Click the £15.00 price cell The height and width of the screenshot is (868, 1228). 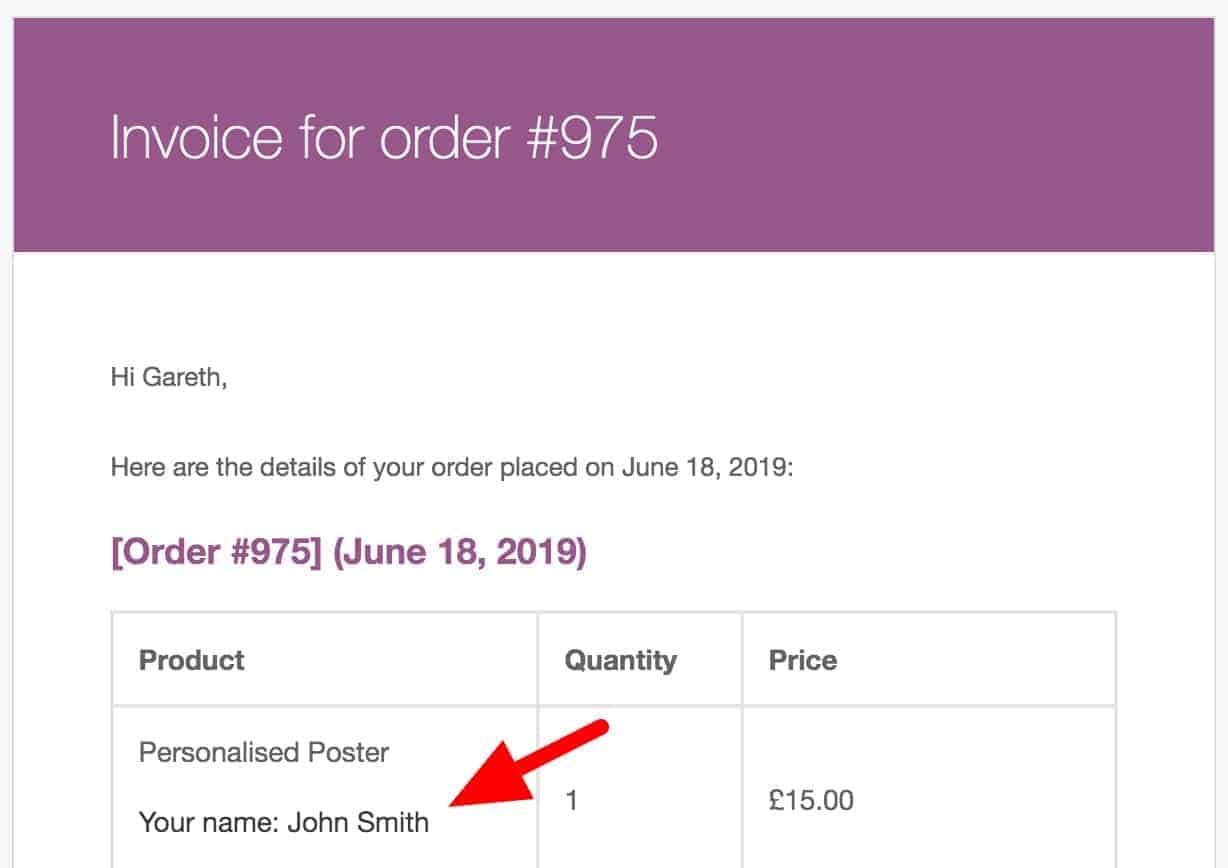pos(811,801)
